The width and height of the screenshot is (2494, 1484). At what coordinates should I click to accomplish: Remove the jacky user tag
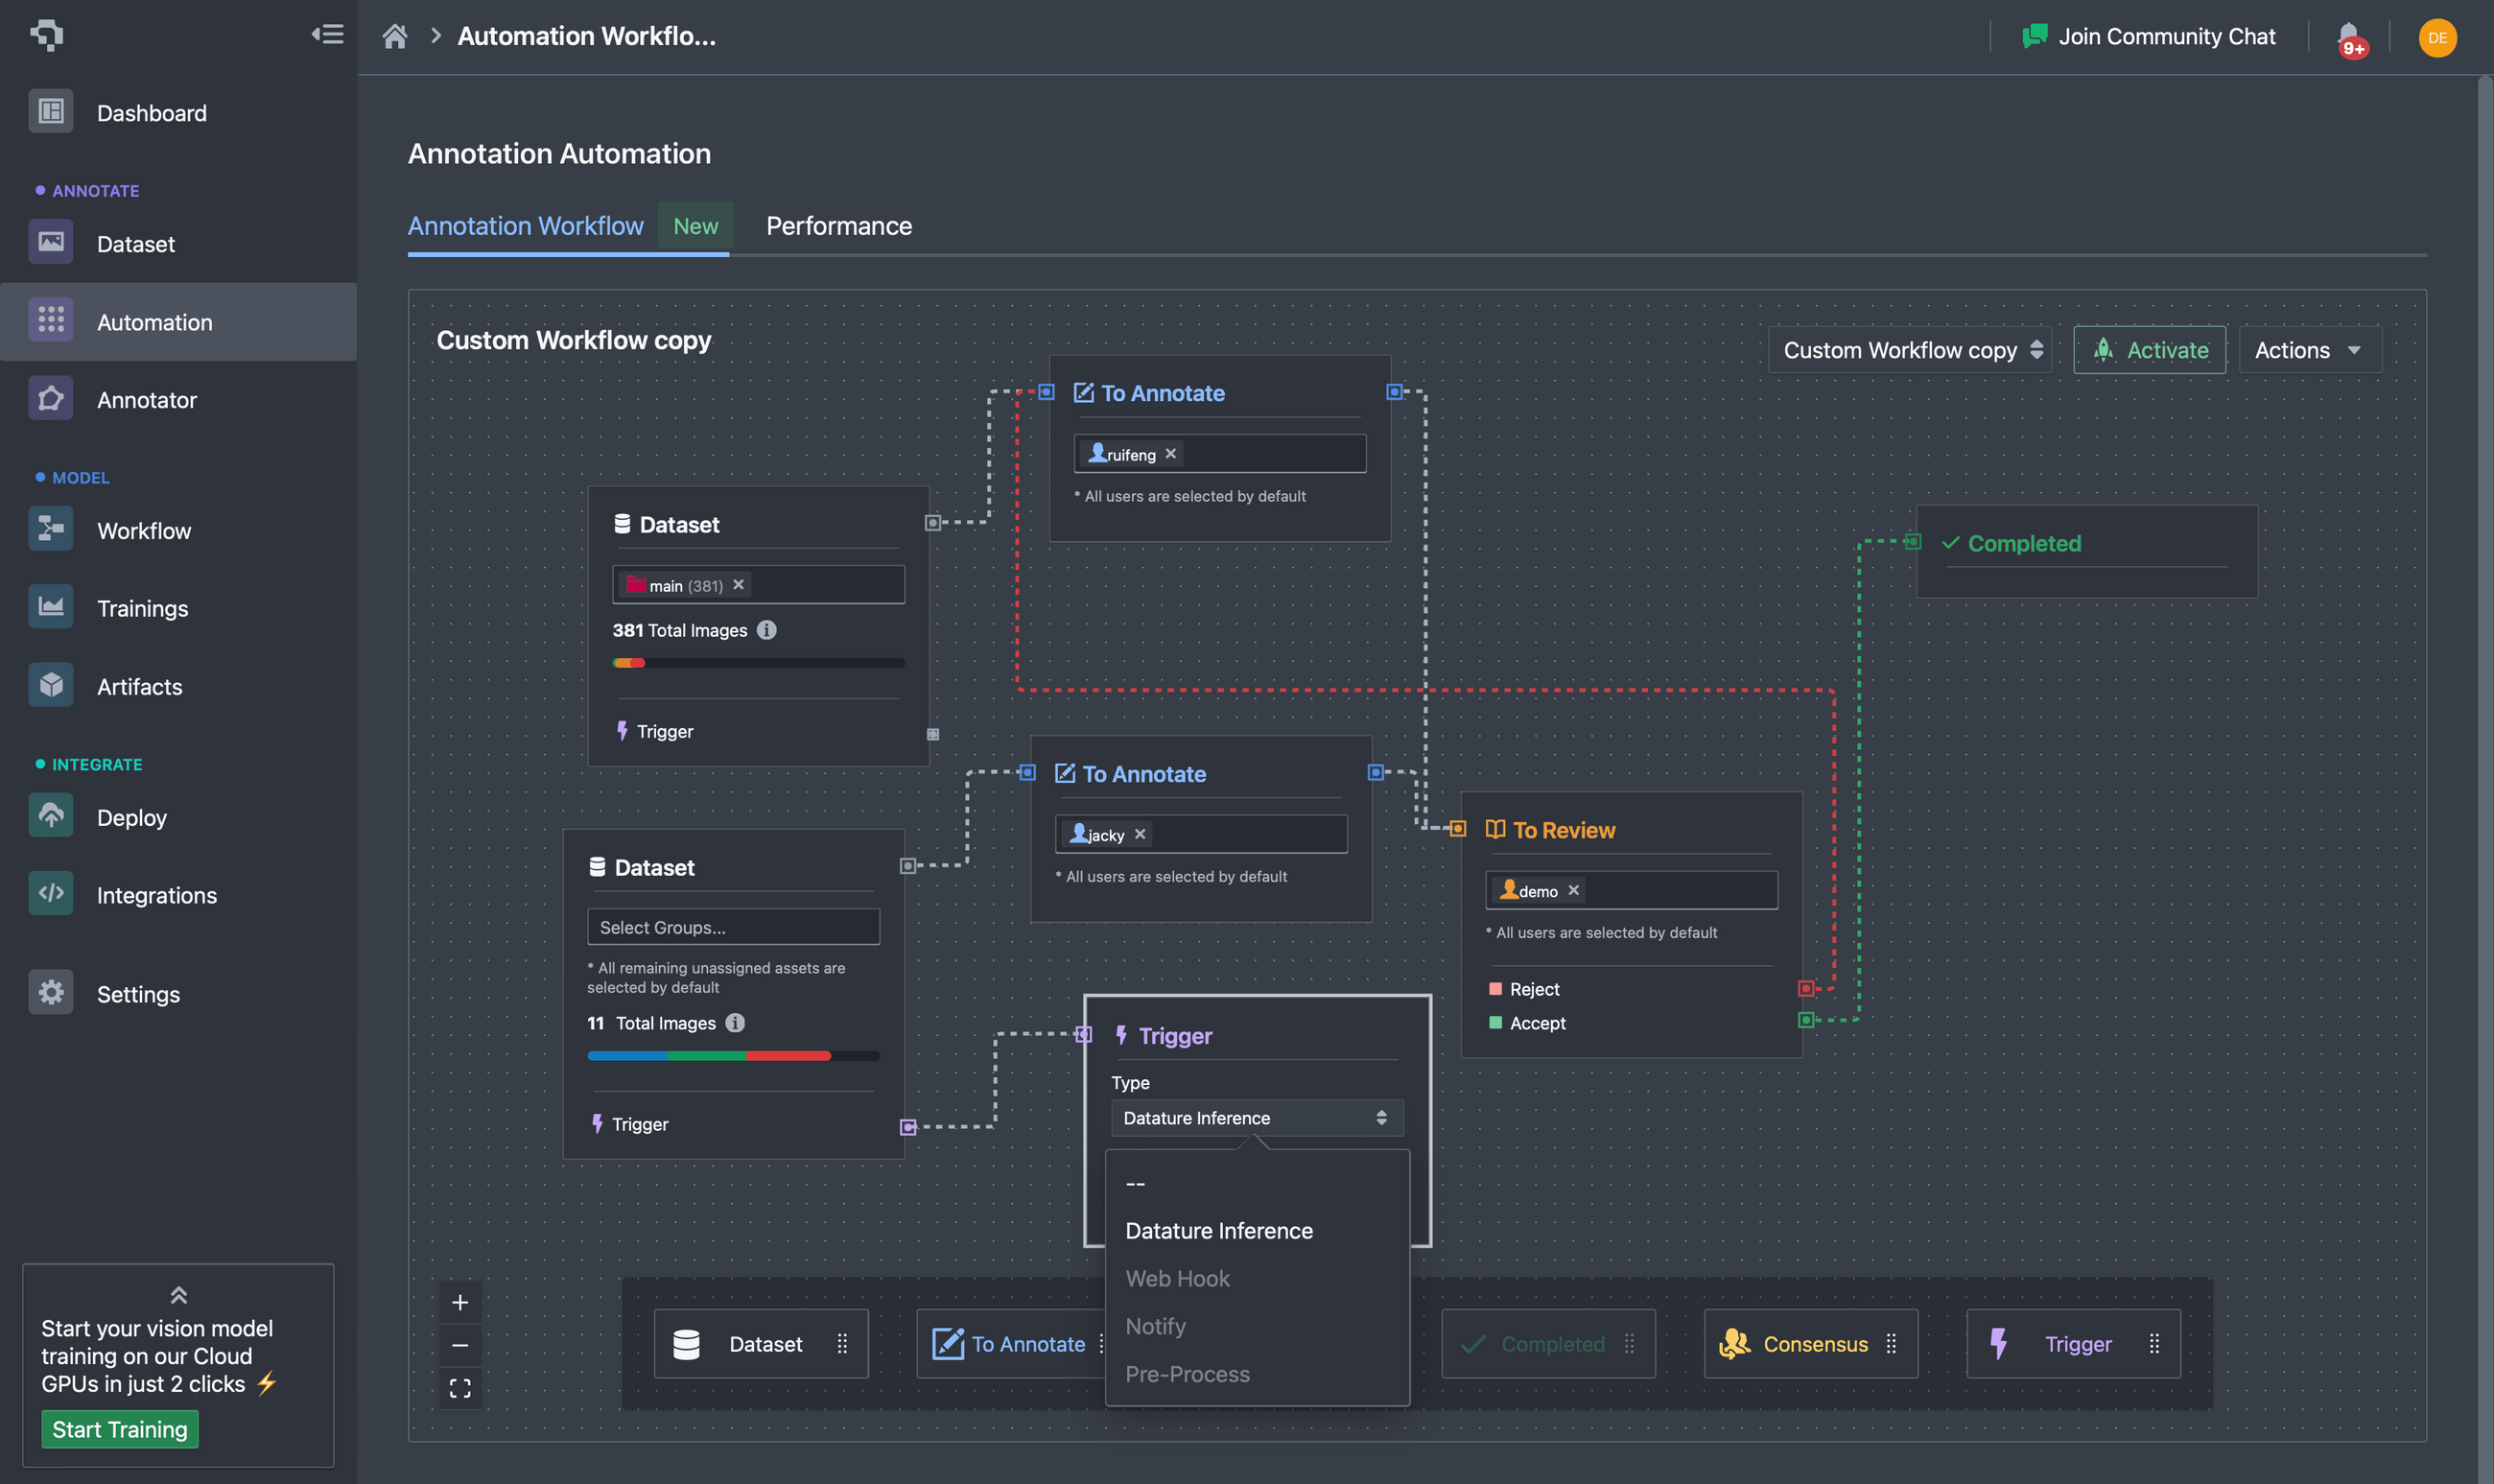tap(1139, 834)
